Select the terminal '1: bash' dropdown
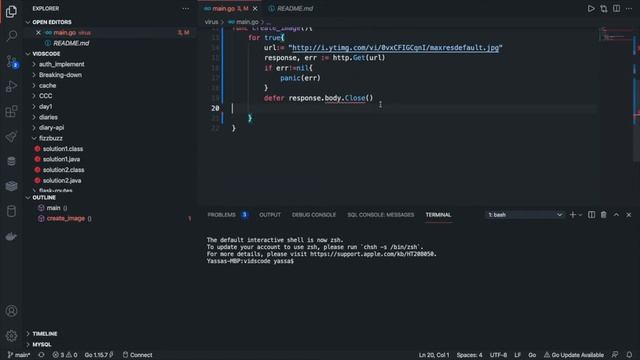640x360 pixels. (524, 215)
